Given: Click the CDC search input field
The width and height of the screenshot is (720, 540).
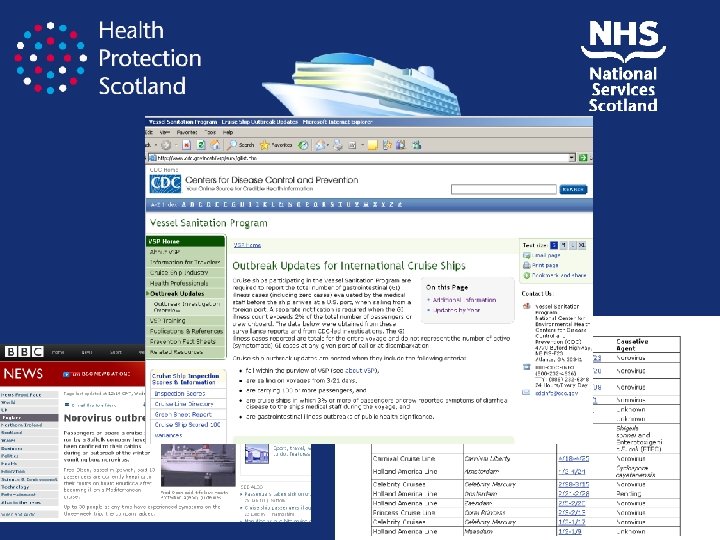Looking at the screenshot, I should [504, 189].
